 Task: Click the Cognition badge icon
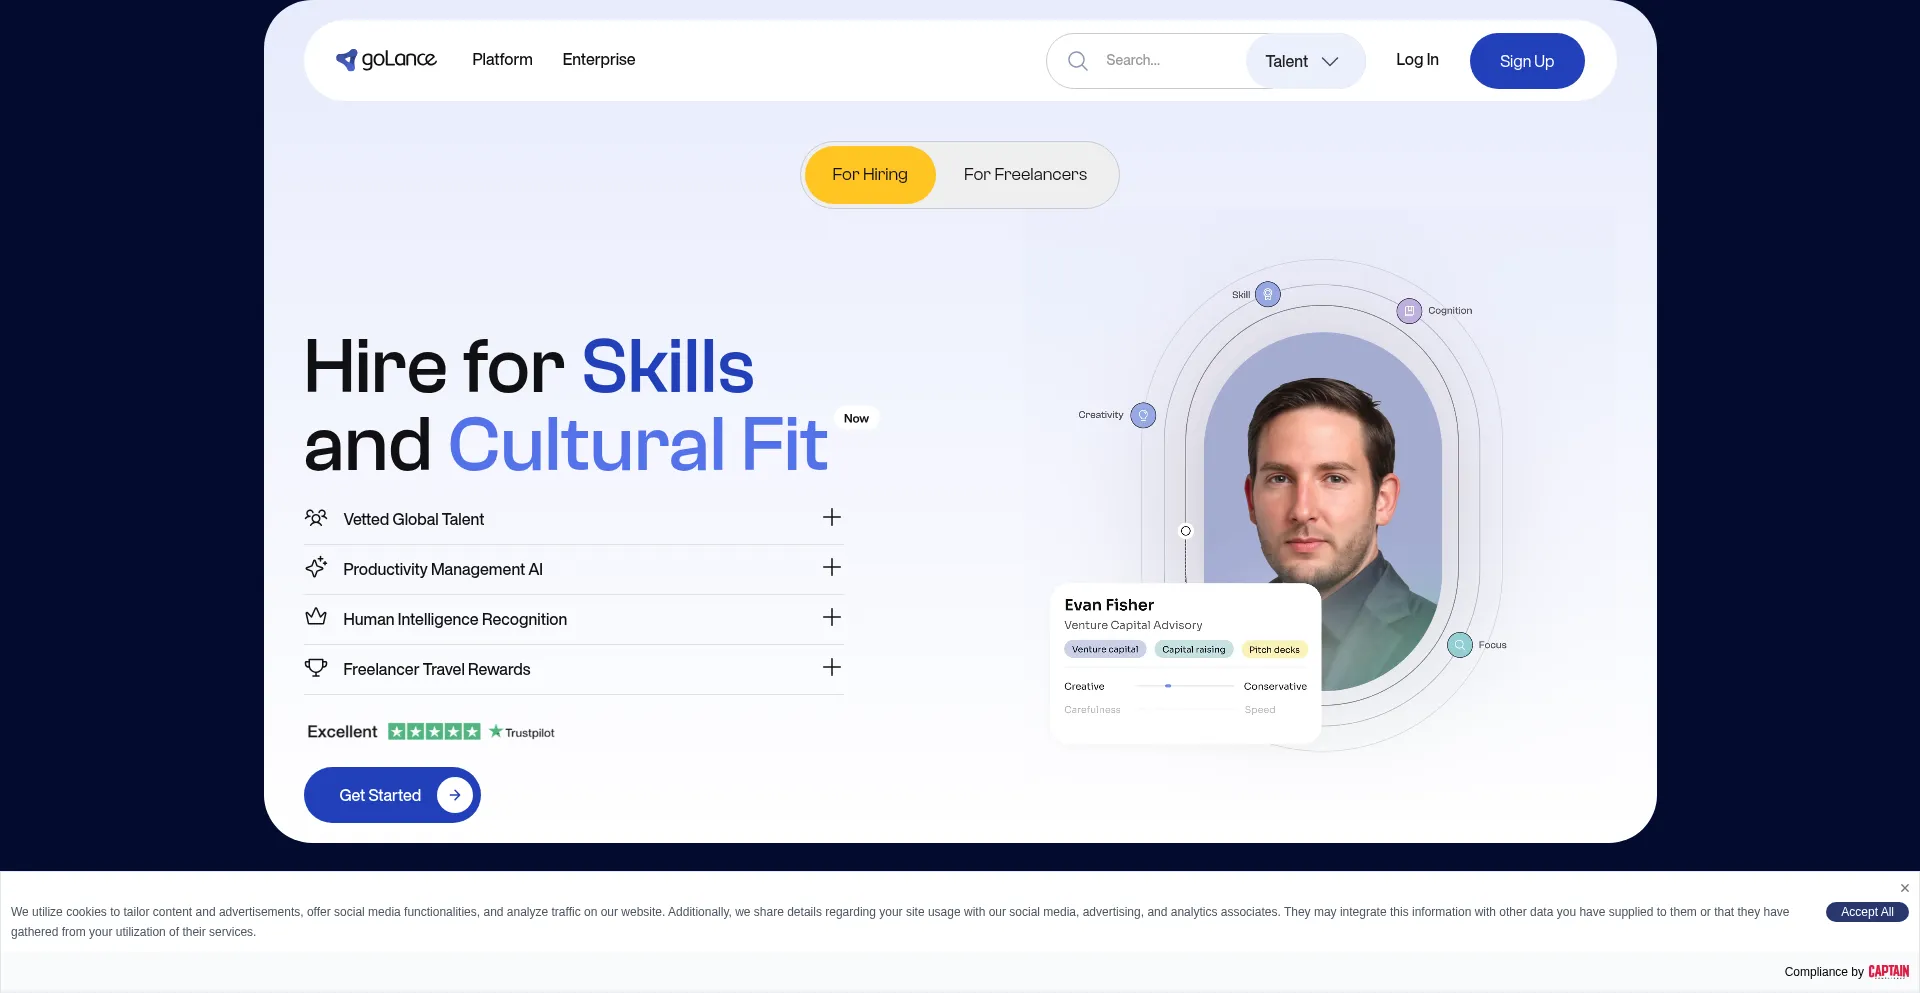click(x=1408, y=311)
